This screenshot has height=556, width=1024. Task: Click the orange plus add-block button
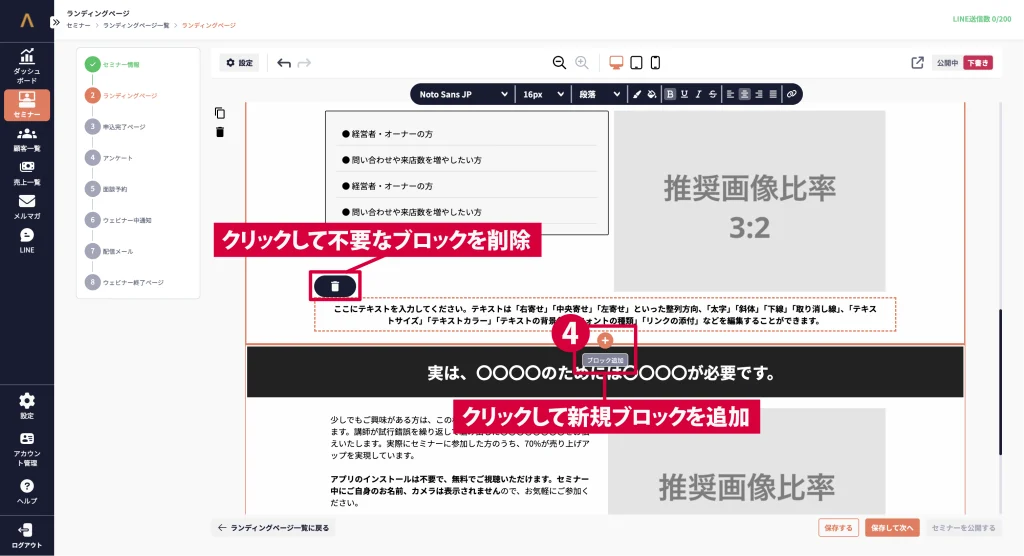[605, 340]
